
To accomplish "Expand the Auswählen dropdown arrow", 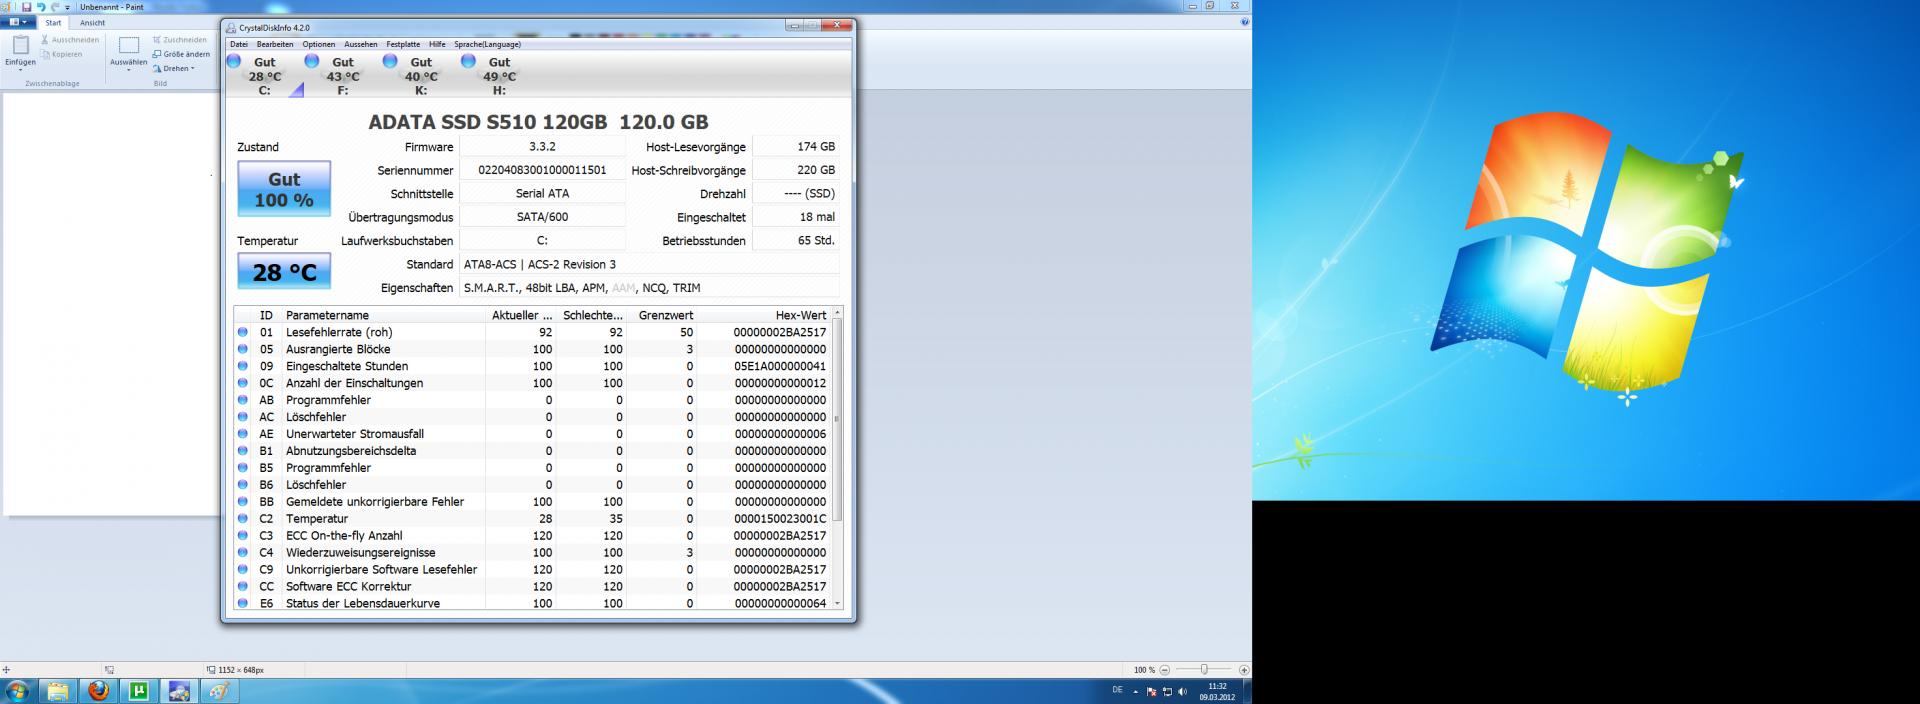I will tap(128, 70).
